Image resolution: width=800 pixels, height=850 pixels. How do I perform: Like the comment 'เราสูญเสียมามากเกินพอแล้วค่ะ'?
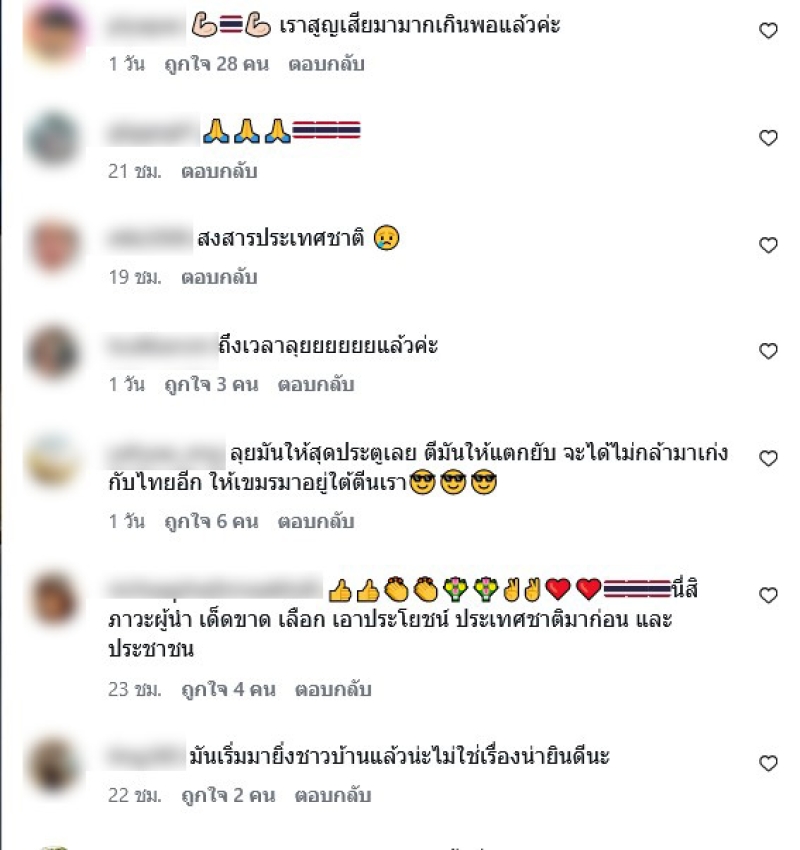click(768, 31)
